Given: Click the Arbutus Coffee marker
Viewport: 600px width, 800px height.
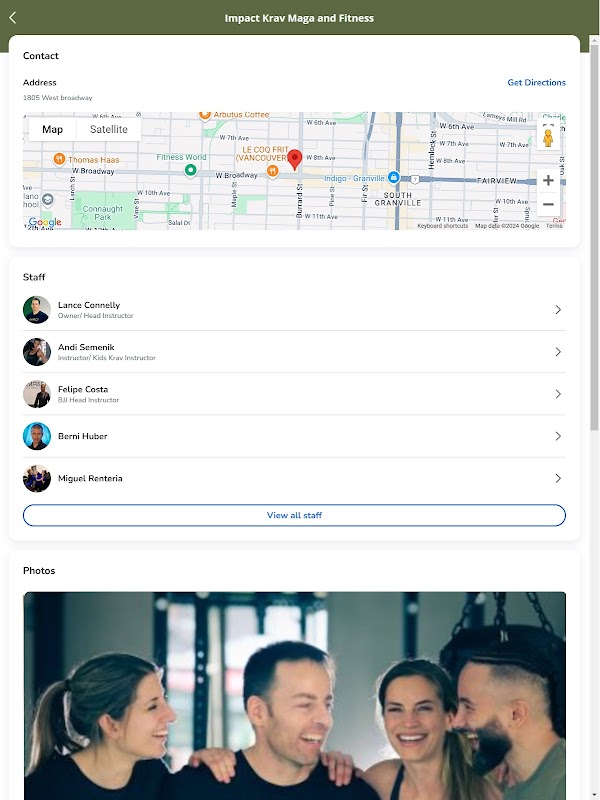Looking at the screenshot, I should 205,115.
